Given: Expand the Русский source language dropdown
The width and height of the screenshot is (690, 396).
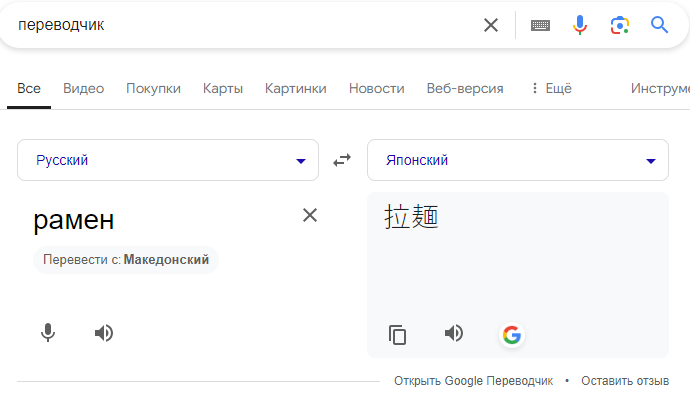Looking at the screenshot, I should click(x=168, y=160).
